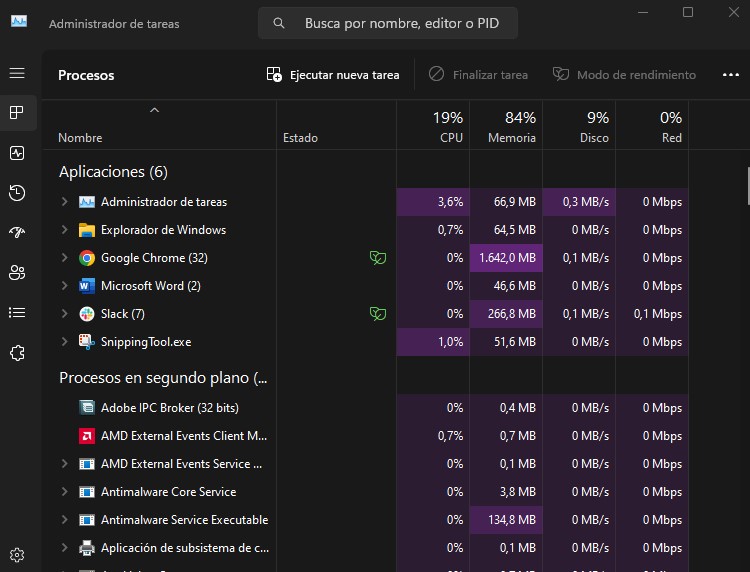Screen dimensions: 750x572
Task: Click the 0,3 MB/s disk cell
Action: [579, 202]
